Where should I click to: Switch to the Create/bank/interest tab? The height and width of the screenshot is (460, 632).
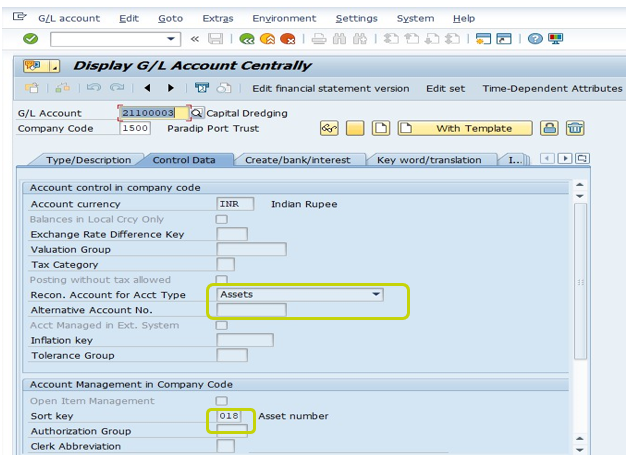coord(298,160)
